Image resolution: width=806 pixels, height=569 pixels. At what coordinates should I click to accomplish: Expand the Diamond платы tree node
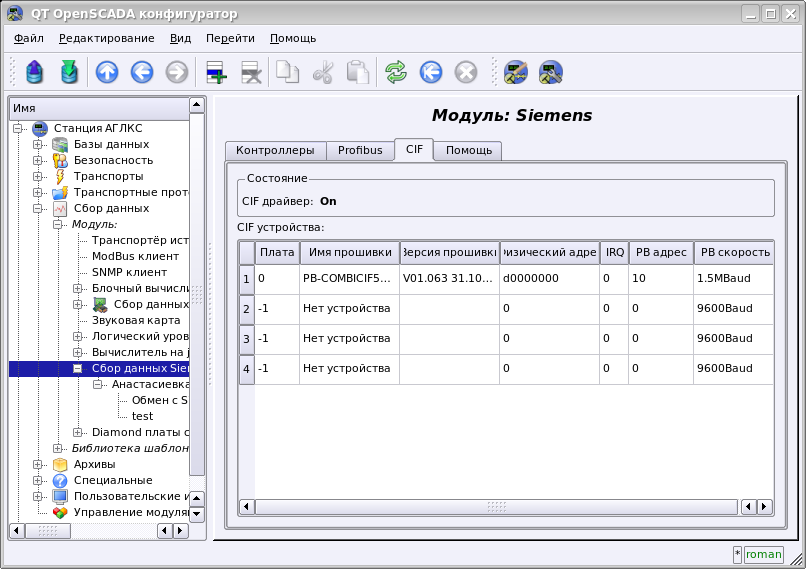click(x=78, y=432)
